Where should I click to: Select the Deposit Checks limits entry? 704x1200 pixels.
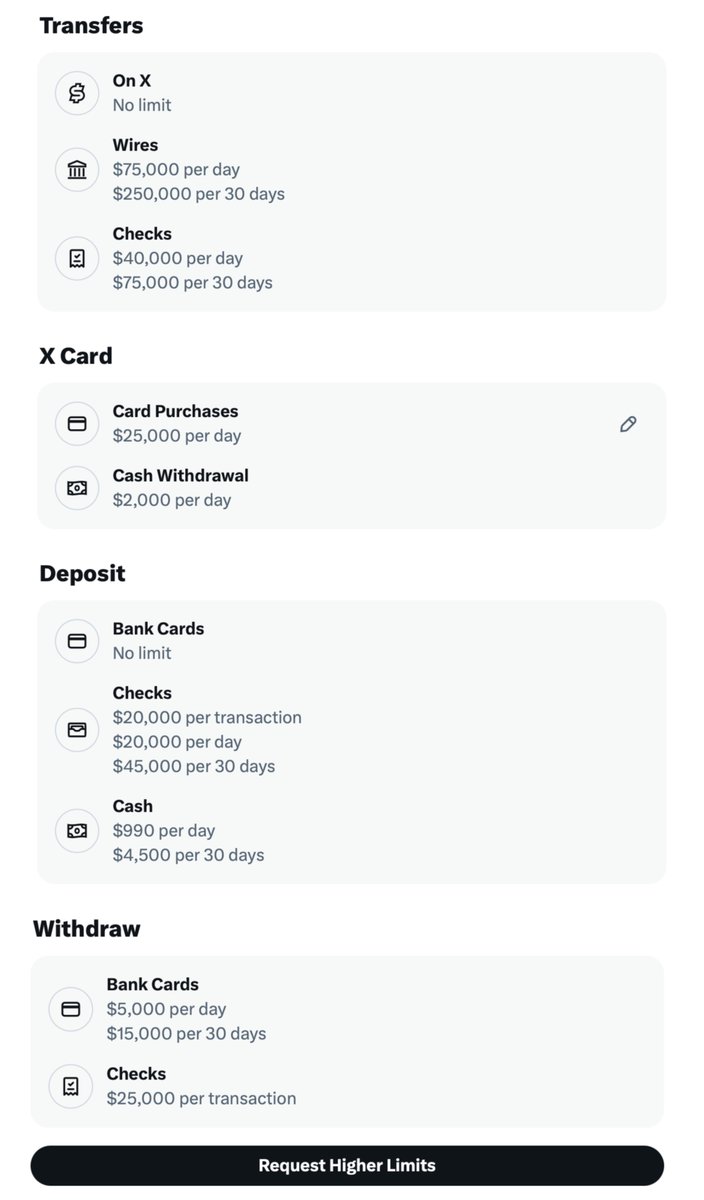pyautogui.click(x=351, y=730)
